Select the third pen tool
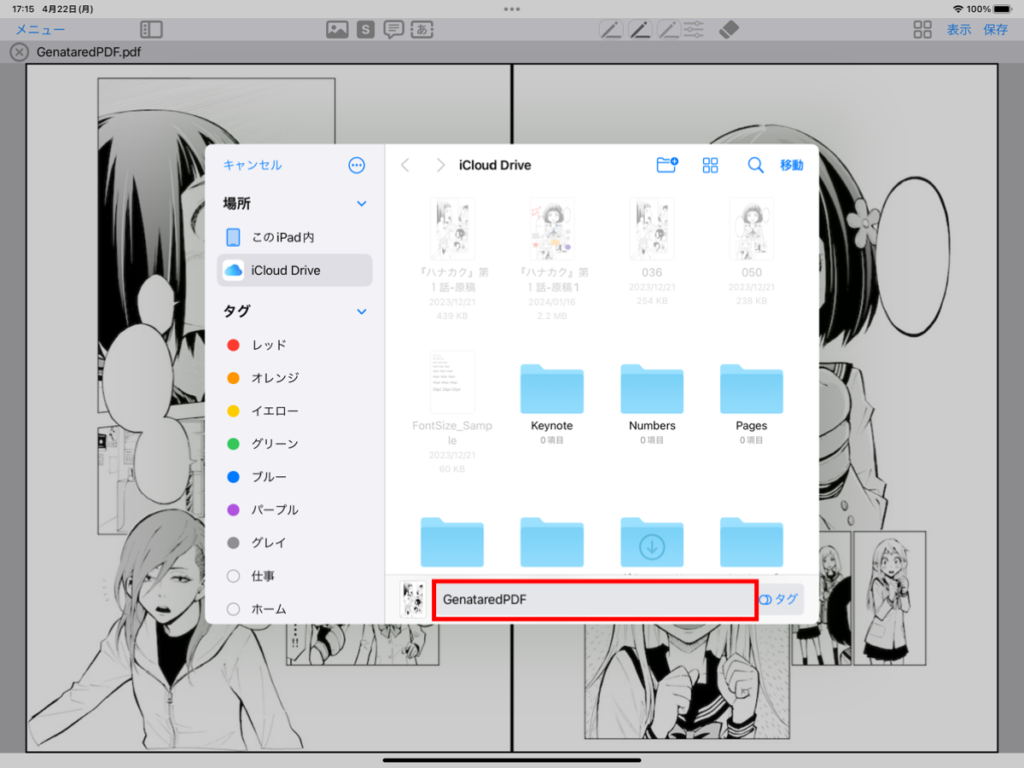 click(669, 29)
